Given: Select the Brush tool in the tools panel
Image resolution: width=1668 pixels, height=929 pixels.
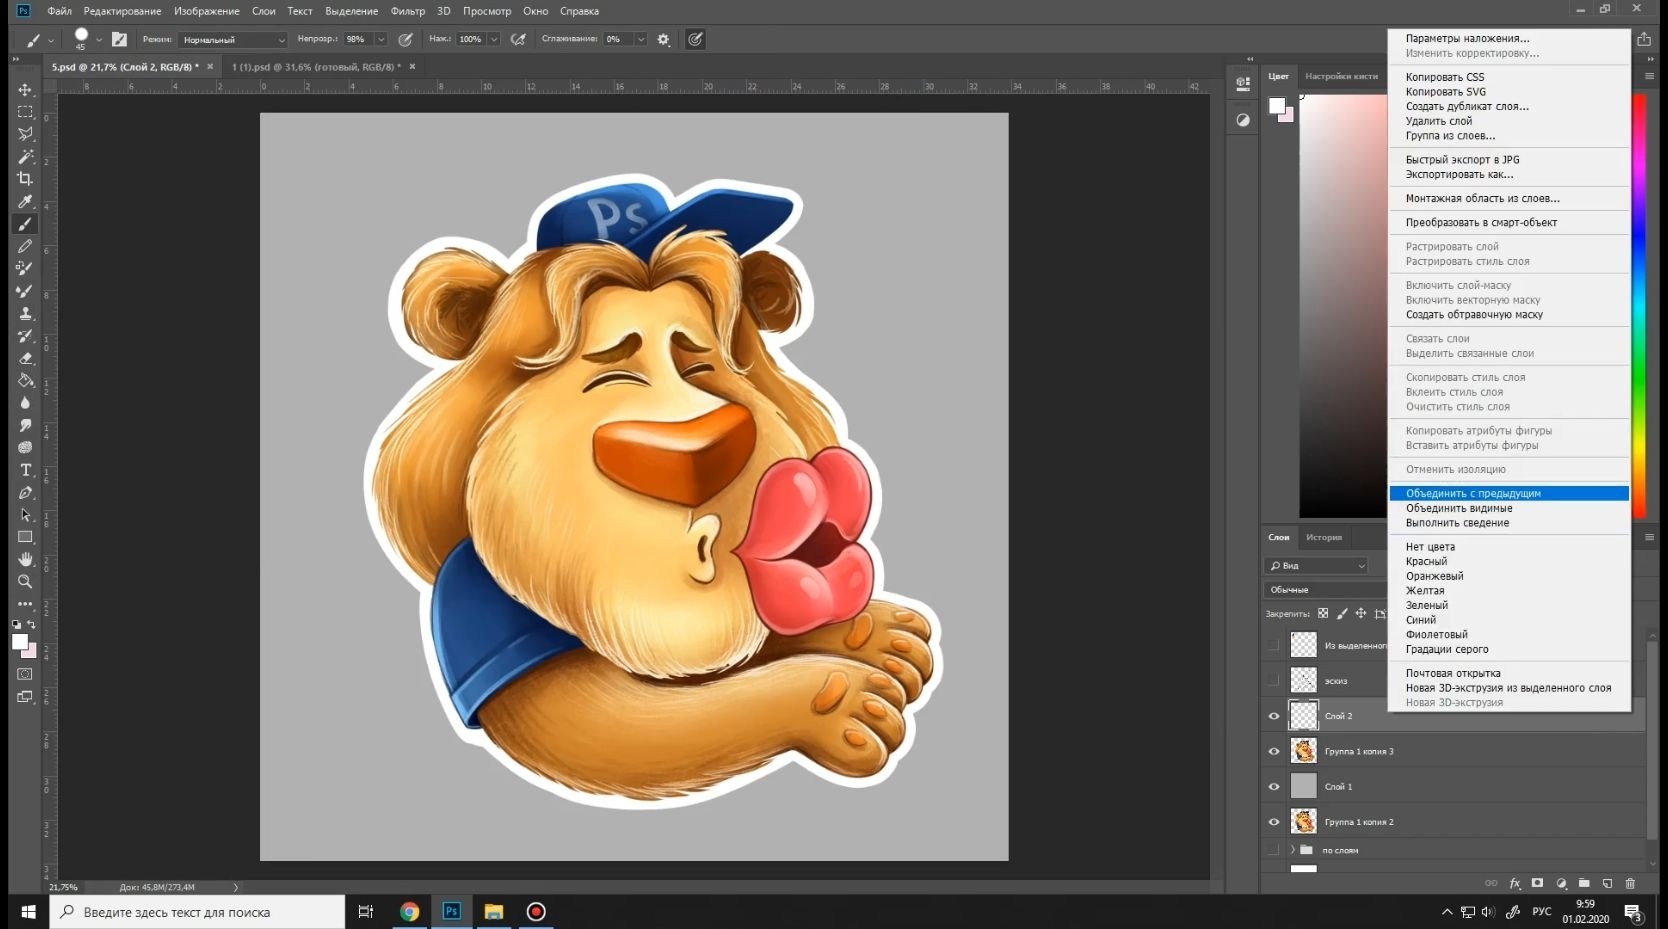Looking at the screenshot, I should [25, 224].
